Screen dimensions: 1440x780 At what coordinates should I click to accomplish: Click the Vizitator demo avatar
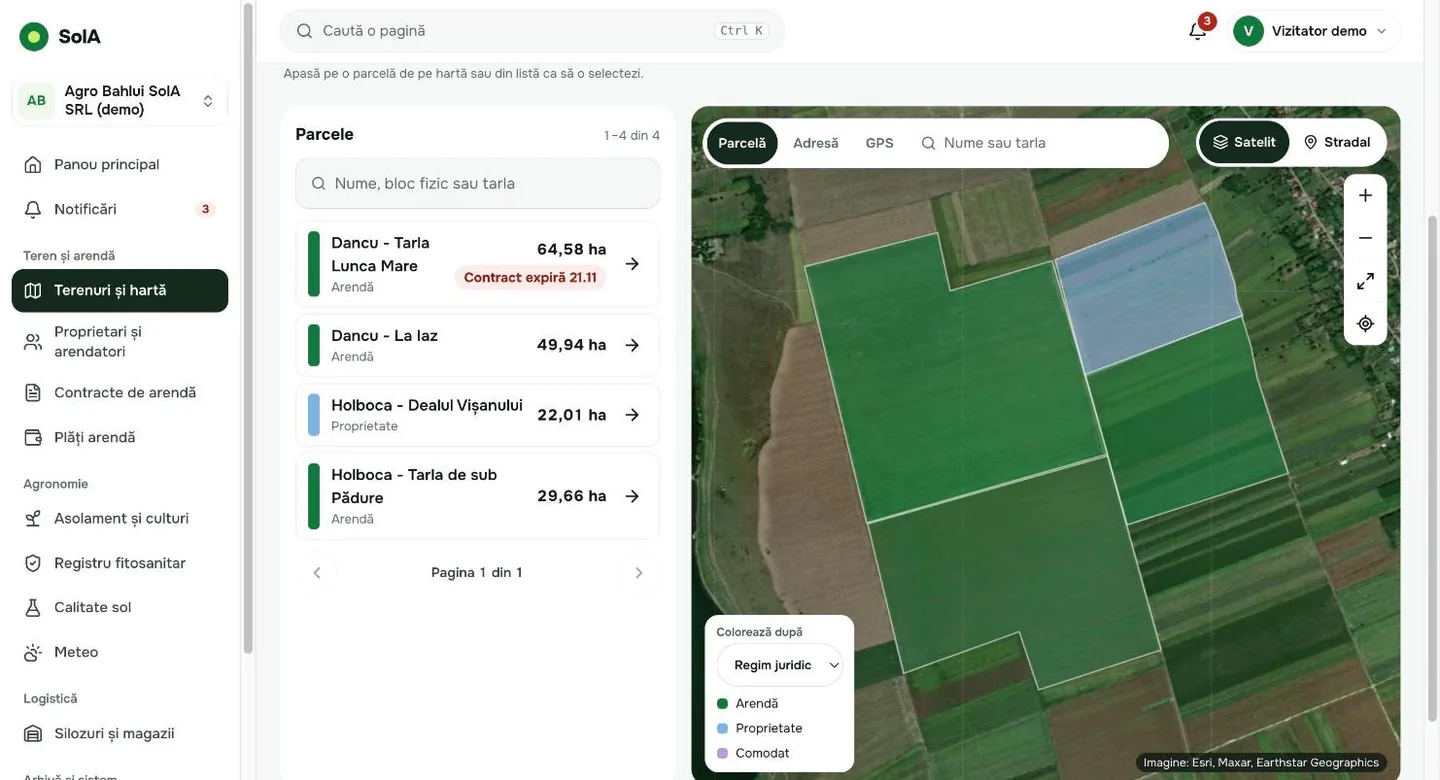pos(1248,31)
